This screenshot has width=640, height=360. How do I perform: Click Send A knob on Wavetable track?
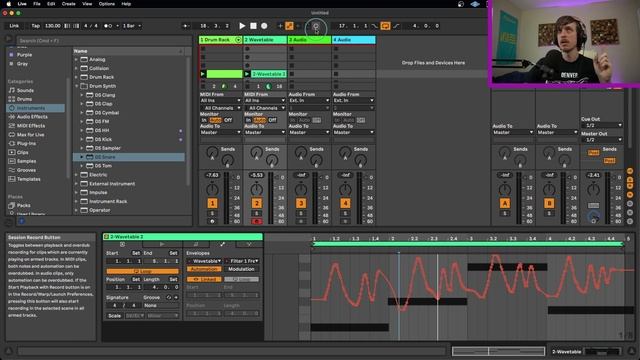click(x=256, y=152)
